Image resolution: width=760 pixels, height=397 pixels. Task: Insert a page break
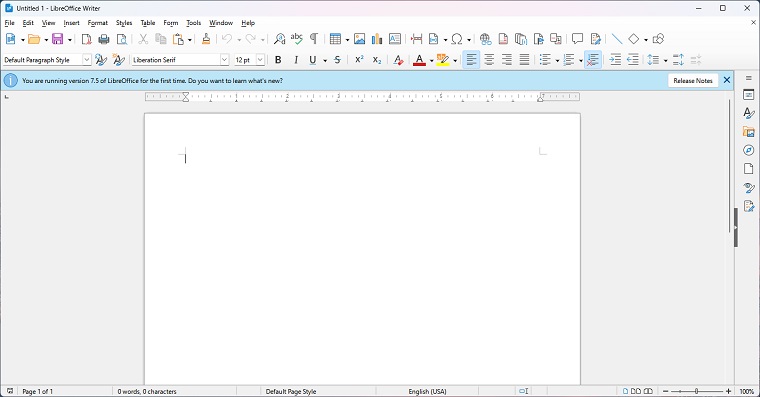pyautogui.click(x=416, y=39)
